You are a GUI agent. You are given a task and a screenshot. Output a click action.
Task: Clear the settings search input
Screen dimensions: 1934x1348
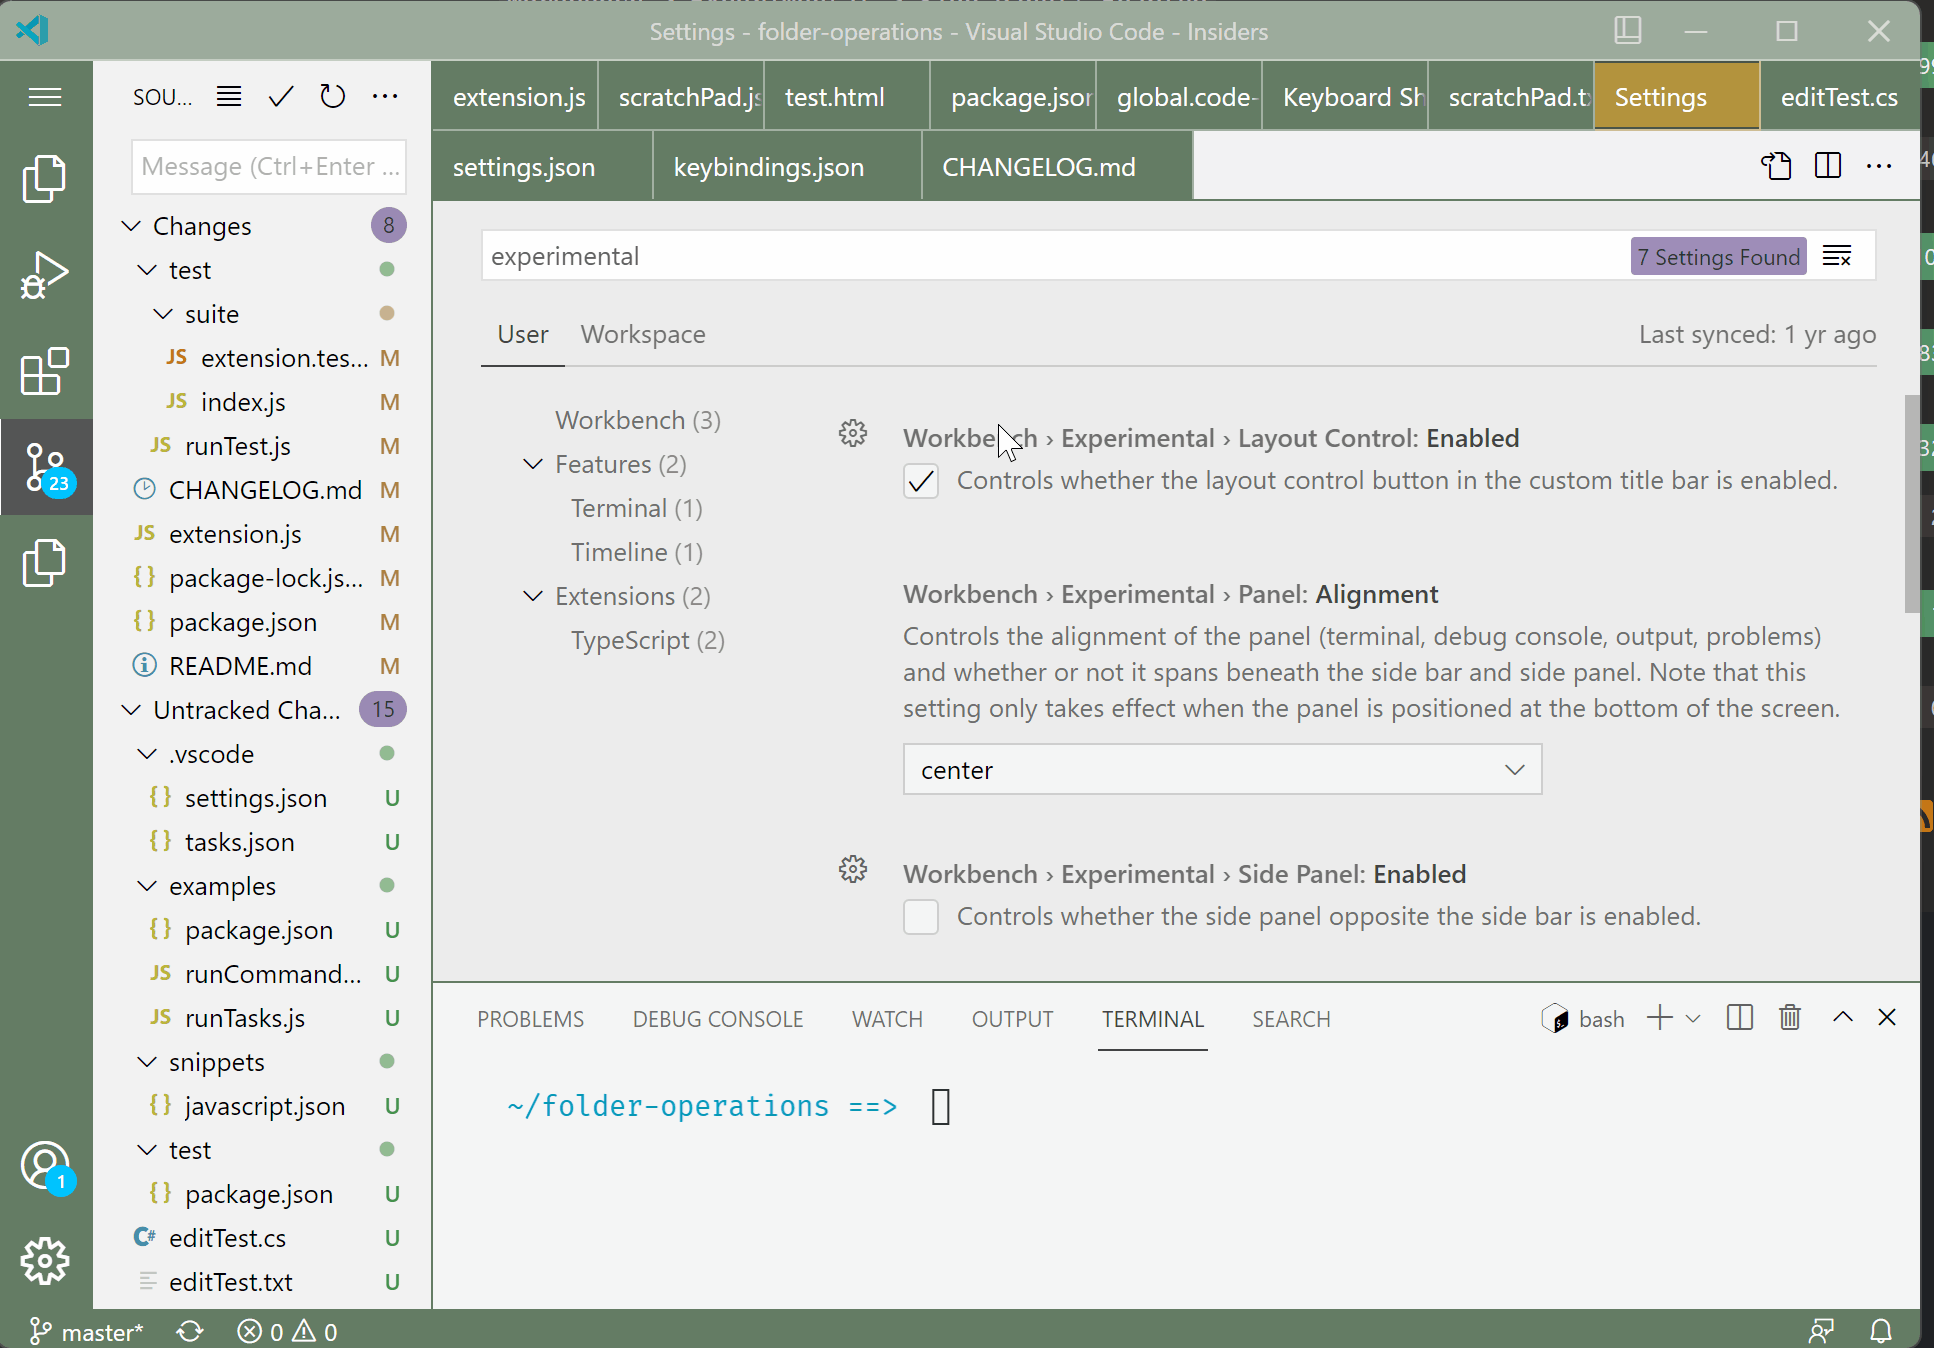pos(1837,256)
